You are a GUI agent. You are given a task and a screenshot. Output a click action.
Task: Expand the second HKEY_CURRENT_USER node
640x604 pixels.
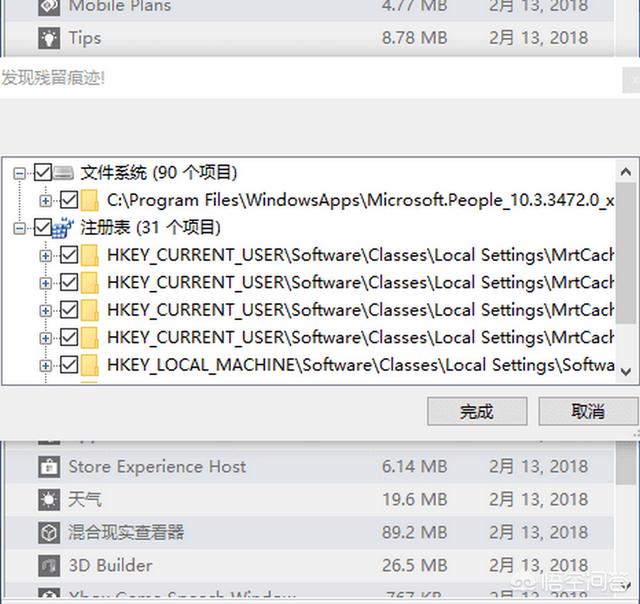tap(46, 283)
